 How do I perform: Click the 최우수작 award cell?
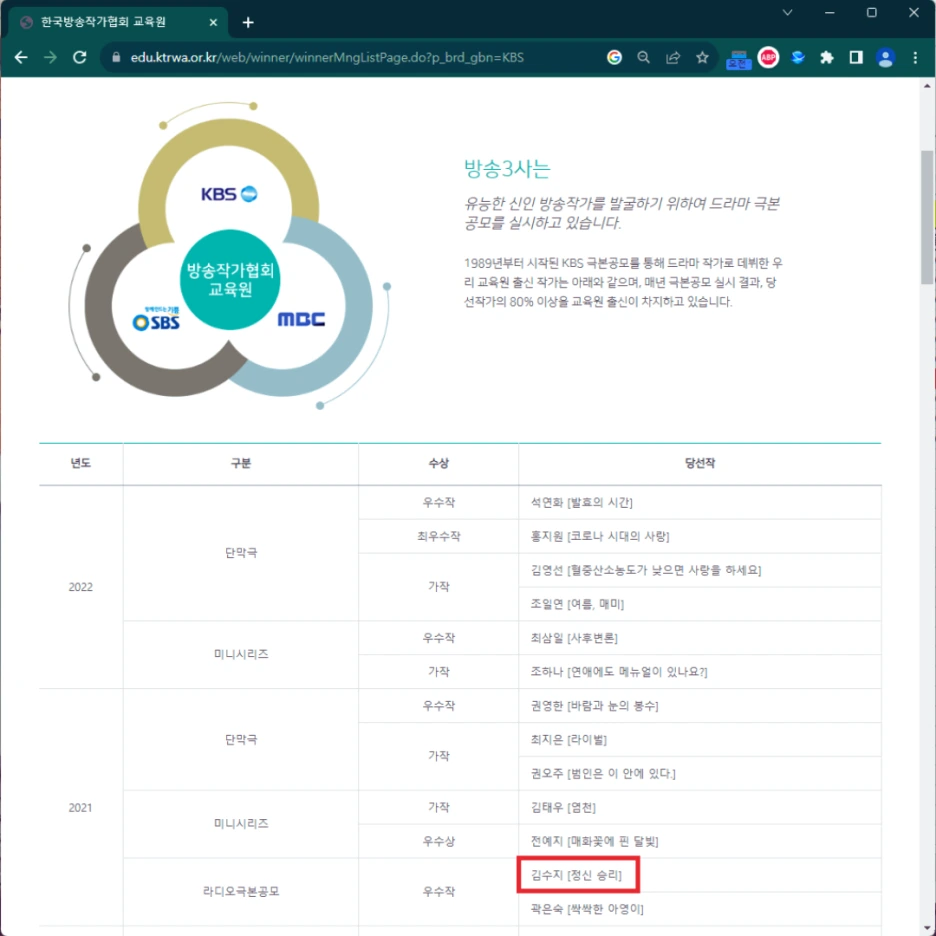coord(438,537)
